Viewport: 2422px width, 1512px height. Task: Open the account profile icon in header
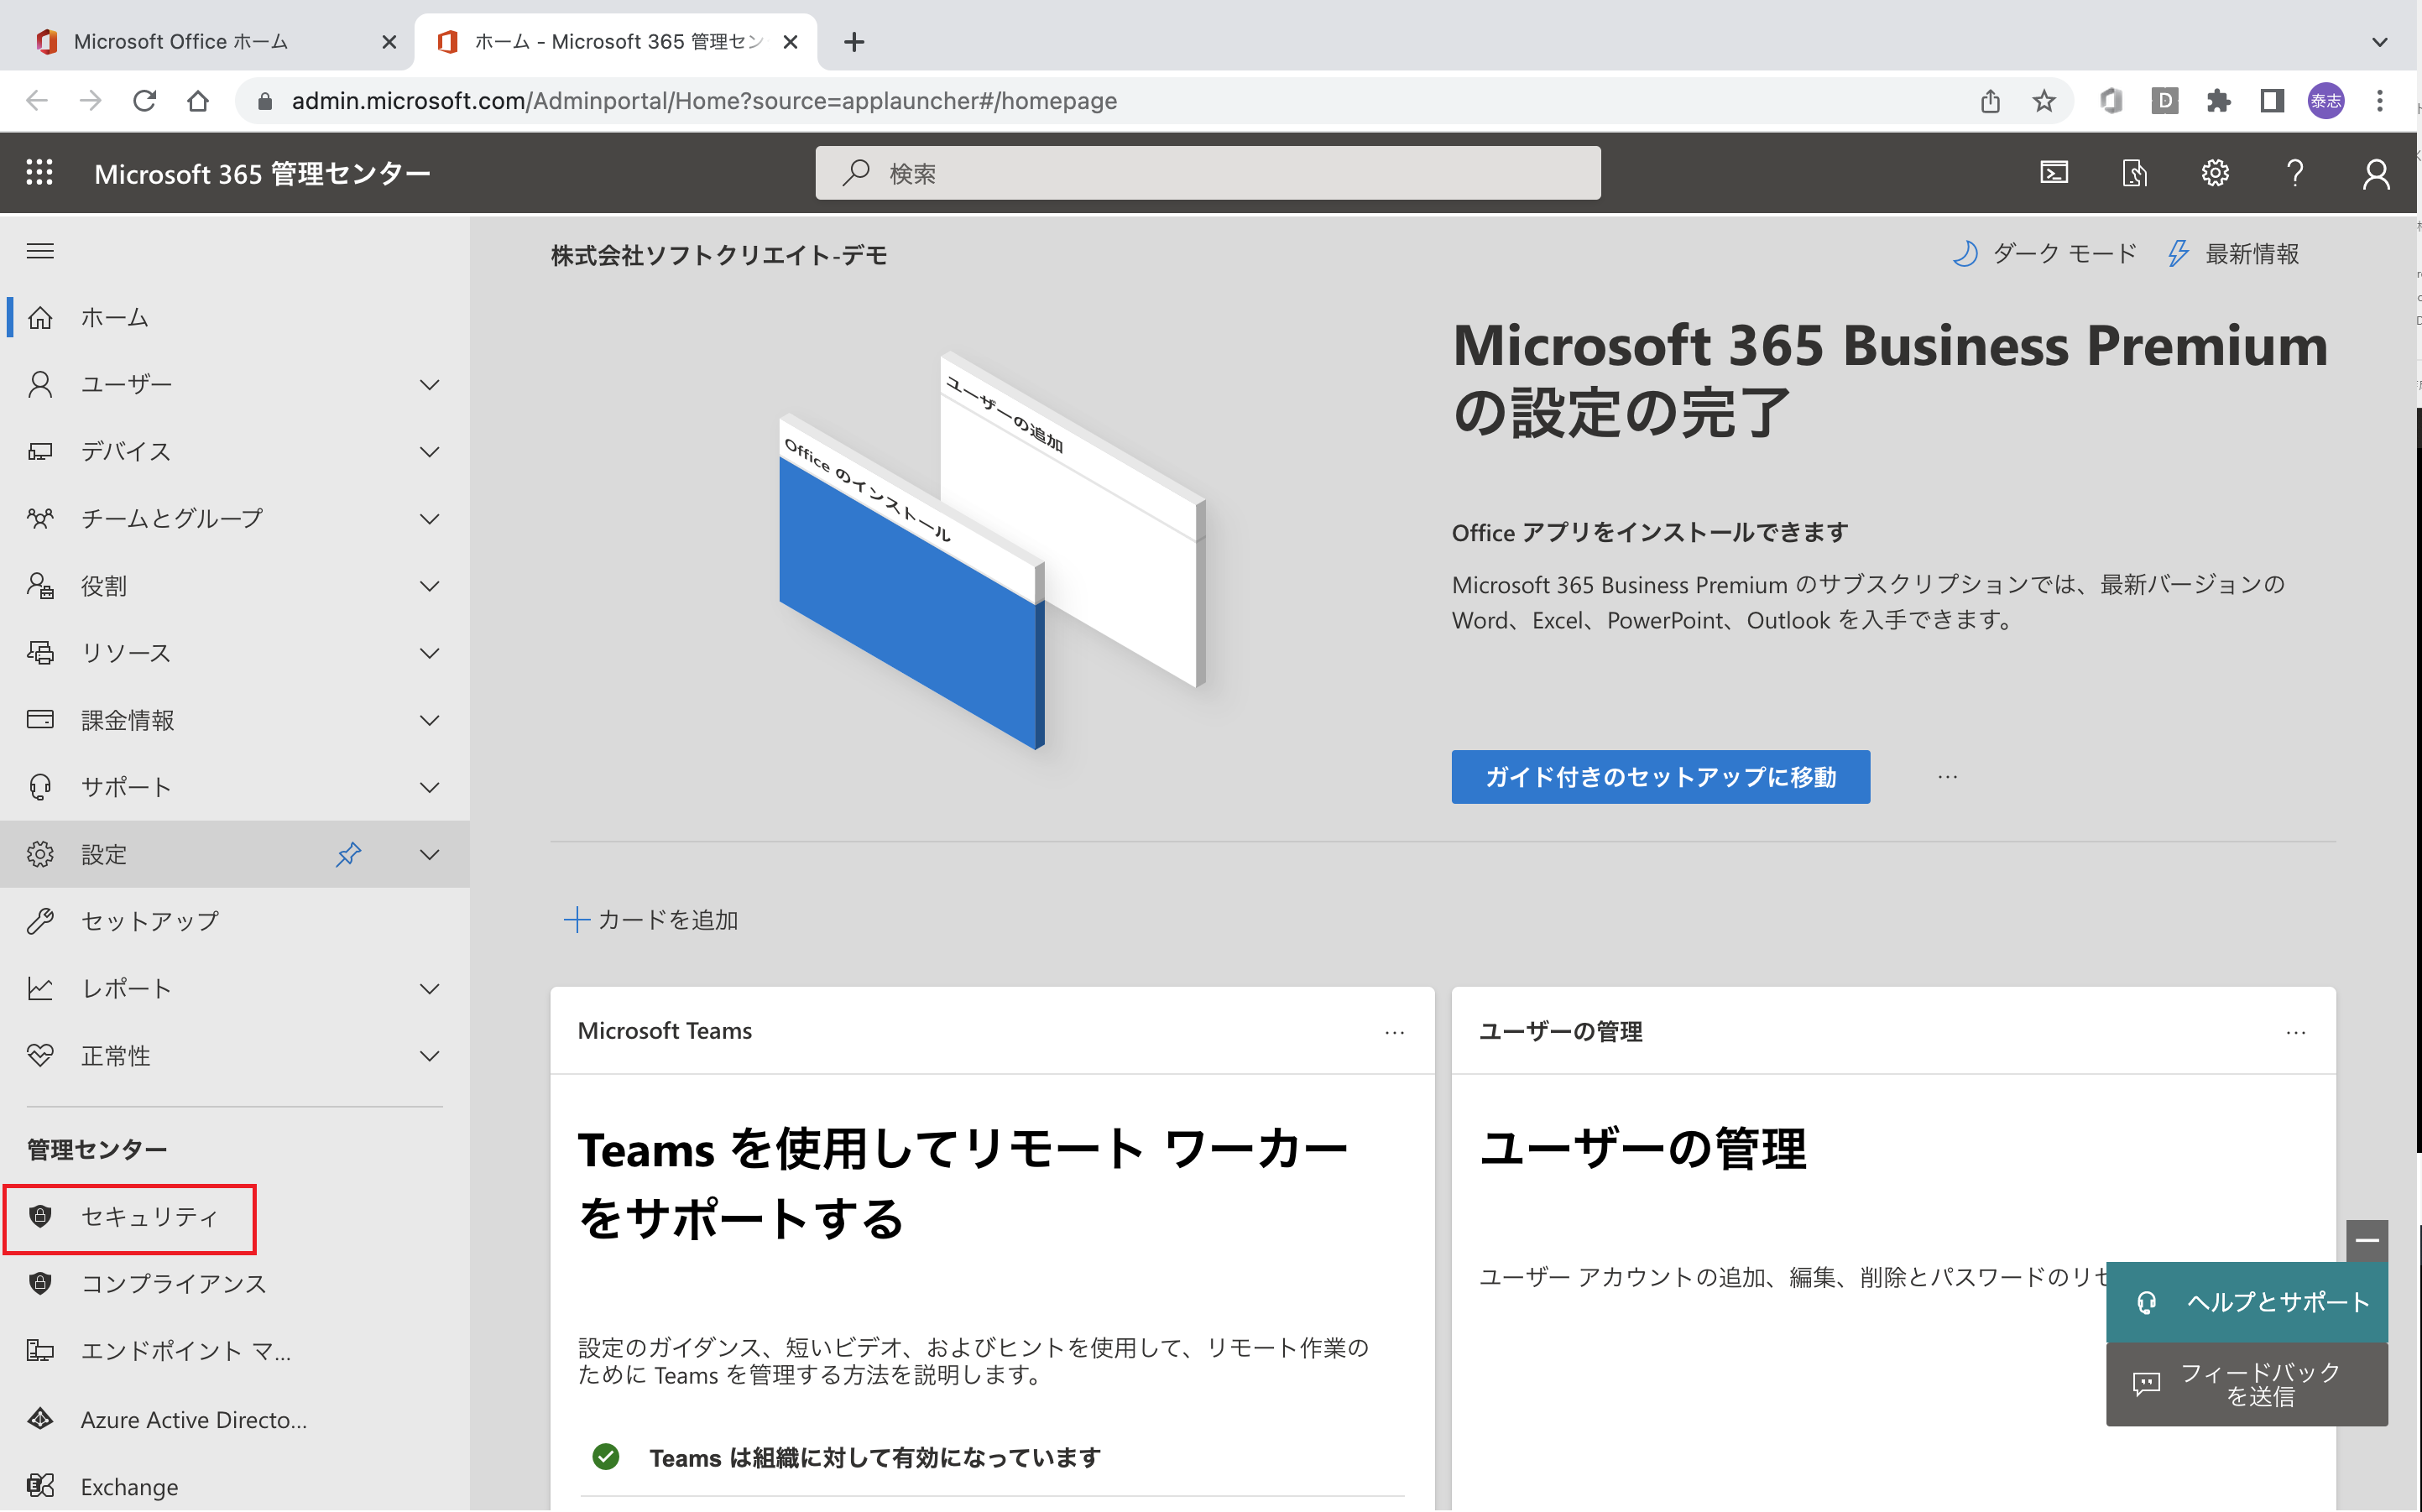(x=2376, y=173)
